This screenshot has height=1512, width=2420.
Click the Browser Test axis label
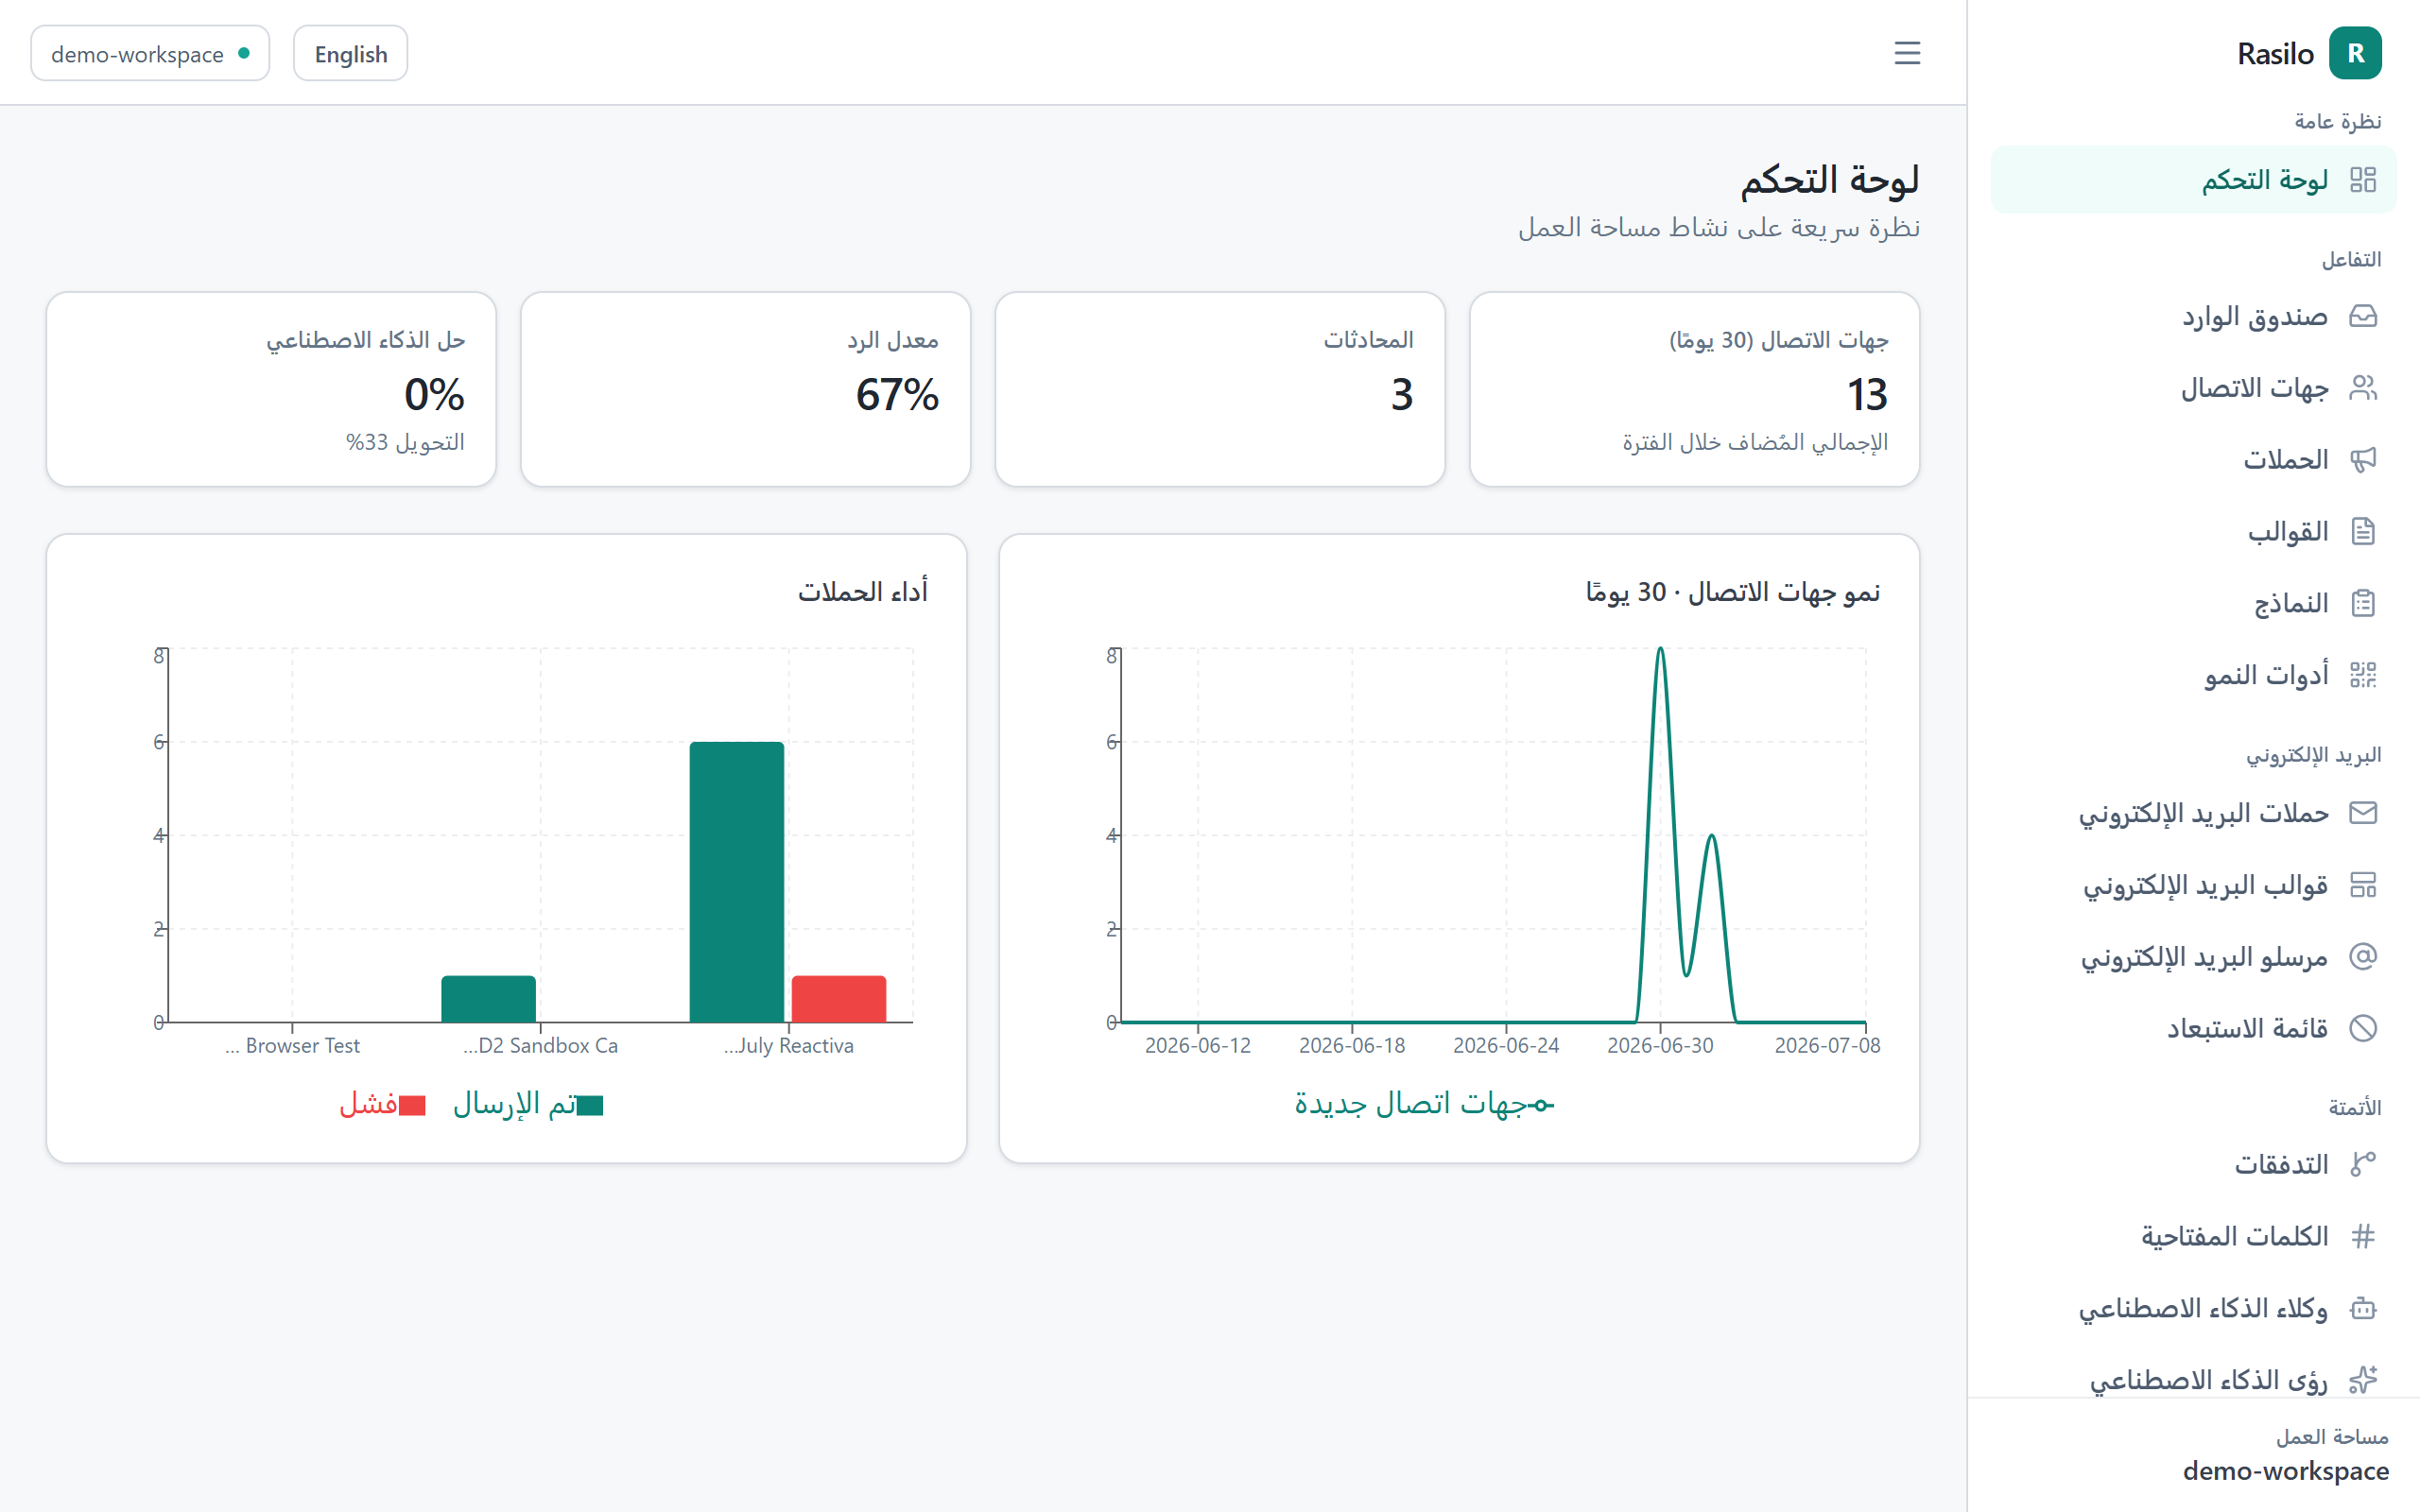[x=292, y=1046]
